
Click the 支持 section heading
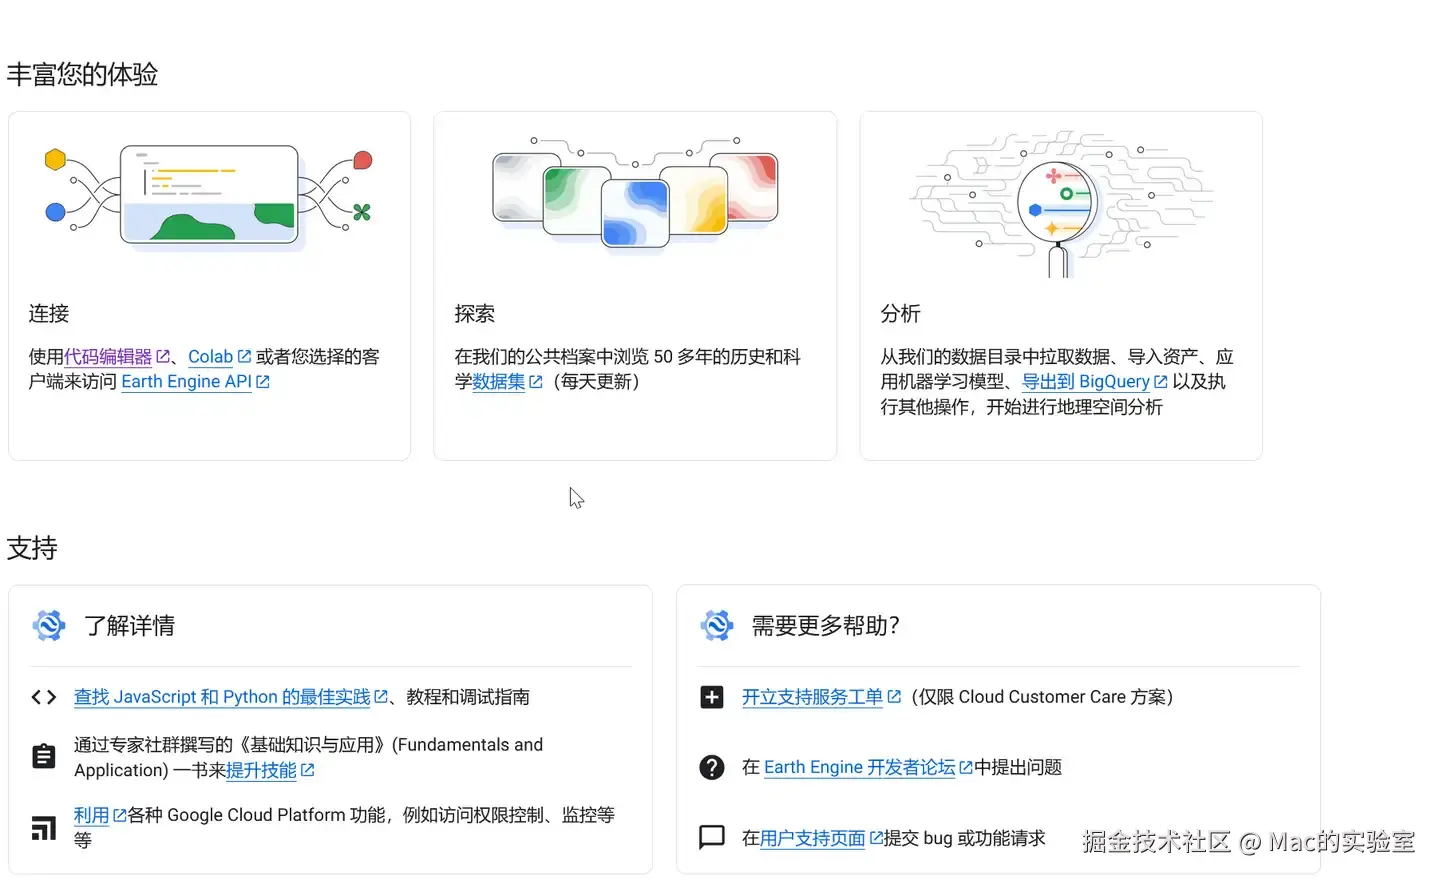[x=32, y=548]
